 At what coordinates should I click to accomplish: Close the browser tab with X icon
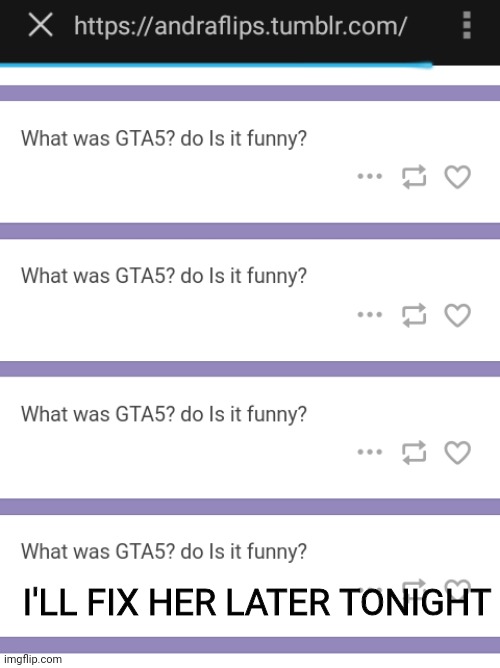click(40, 25)
